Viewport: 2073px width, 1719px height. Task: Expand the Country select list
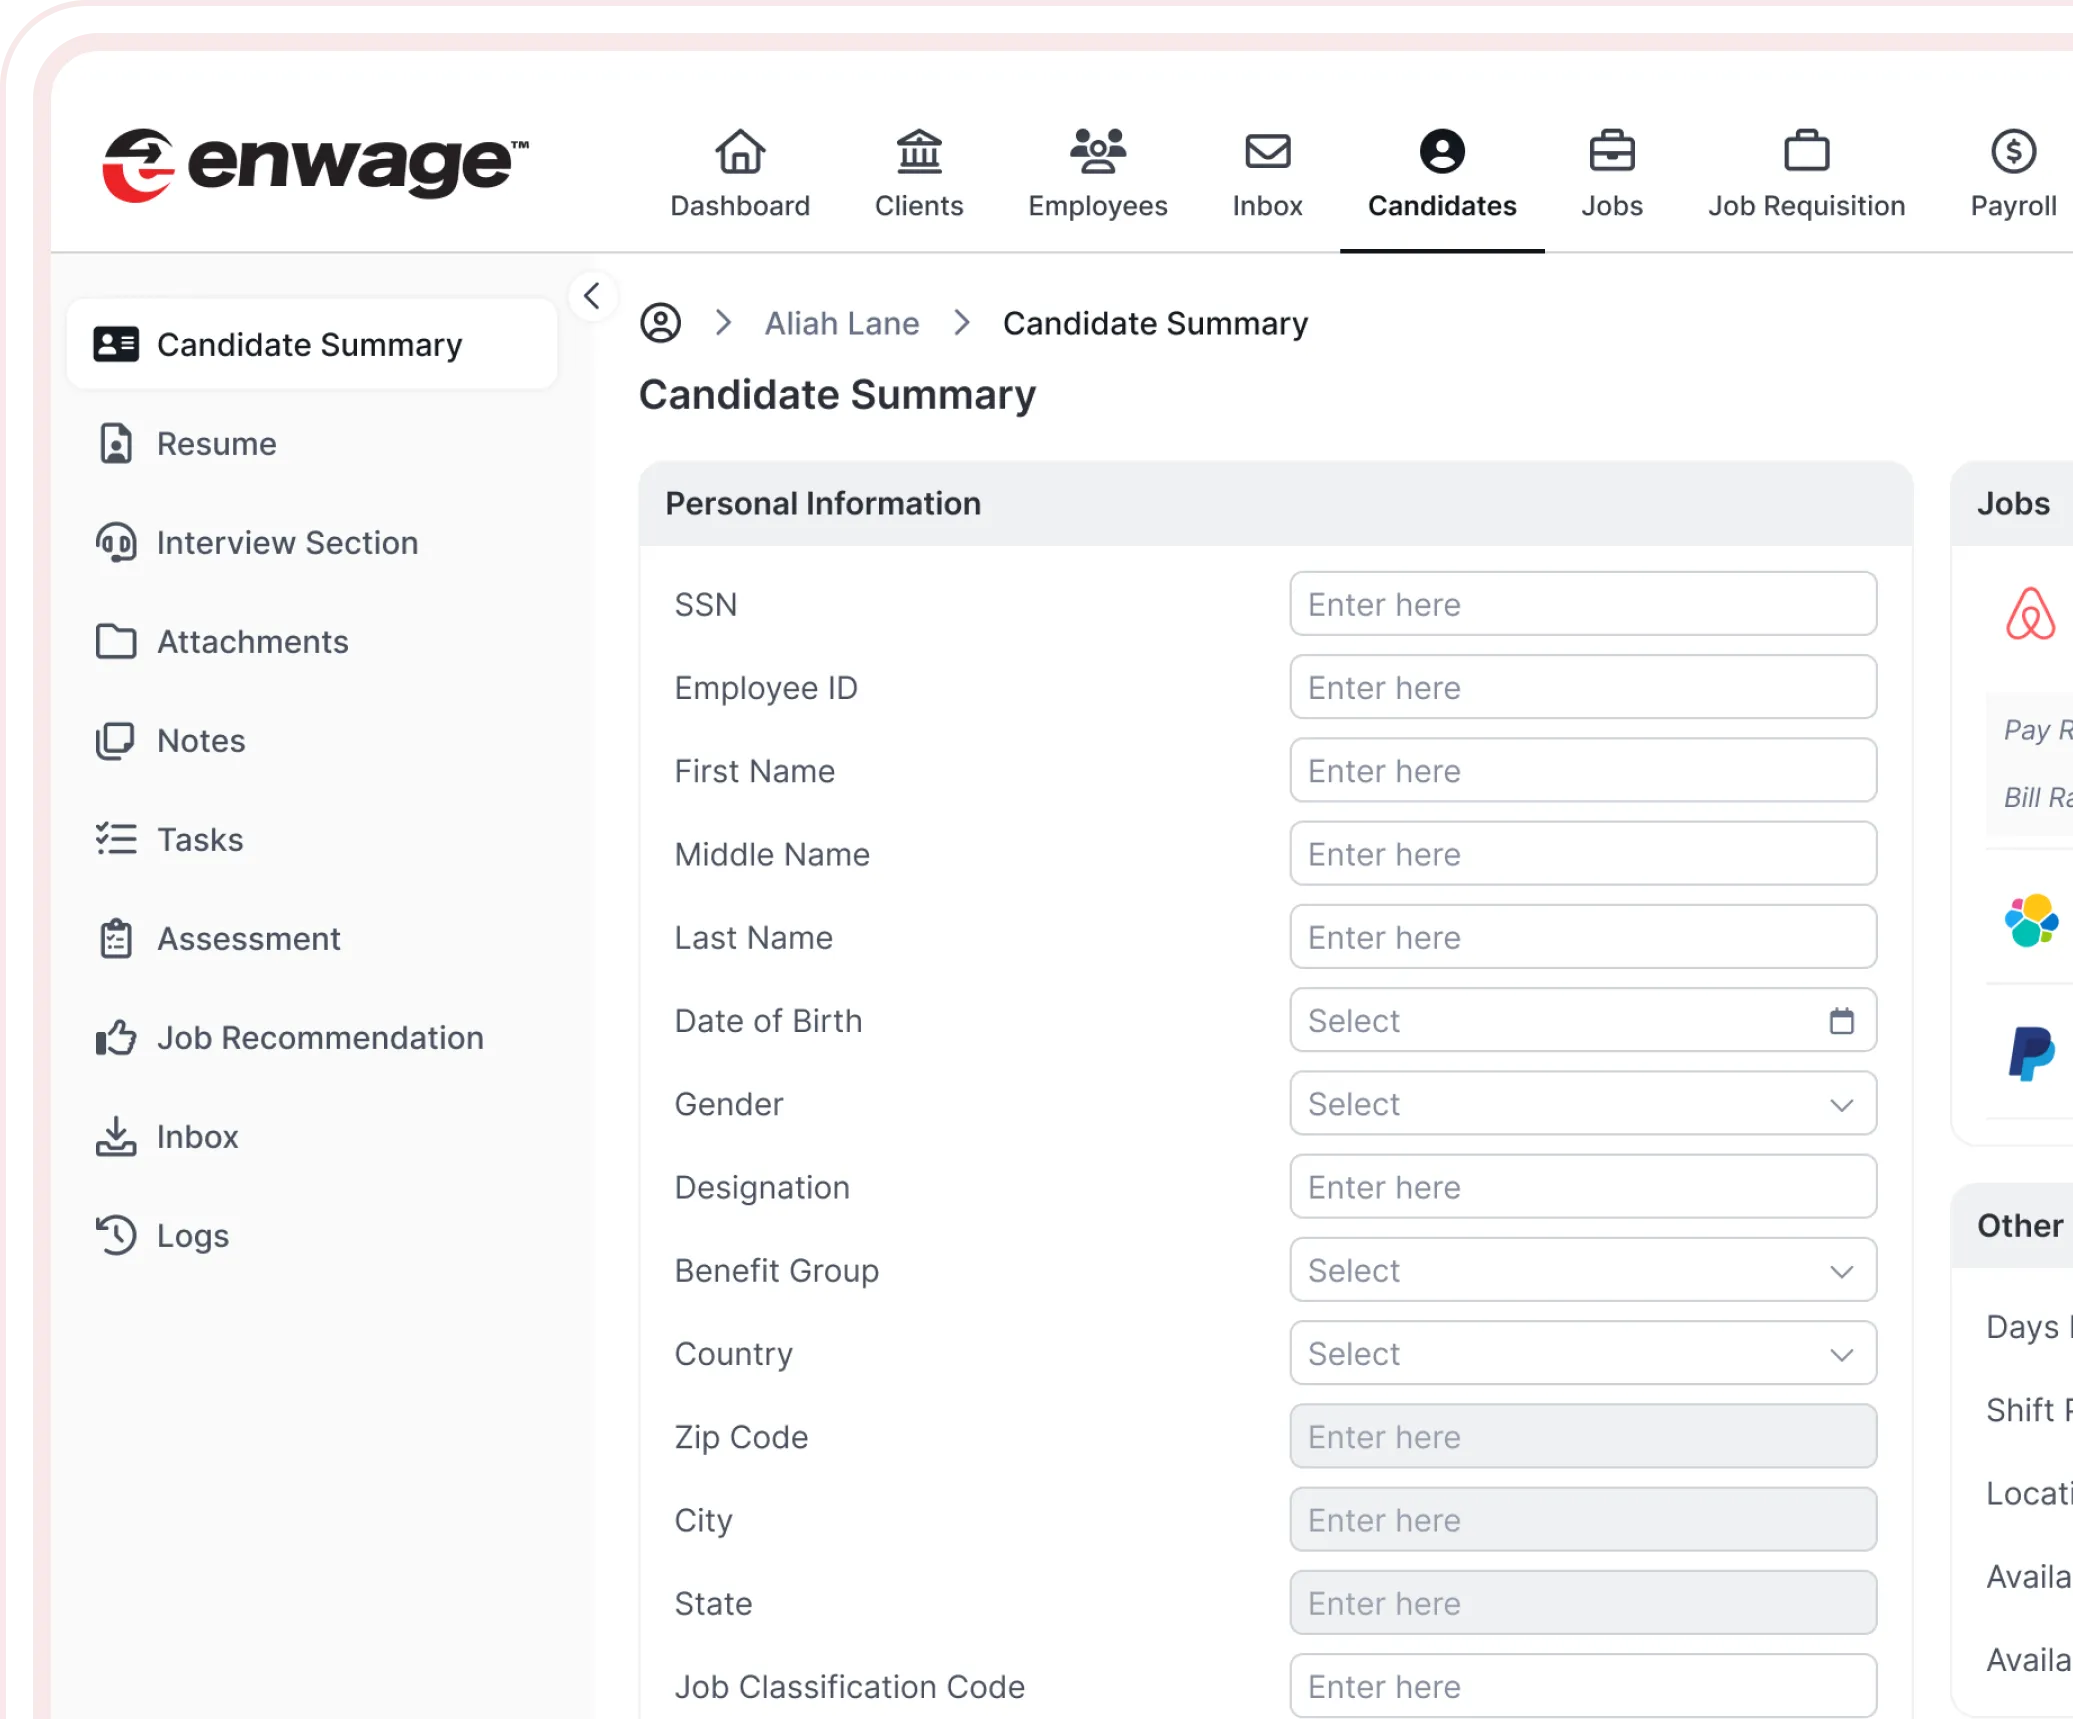click(x=1582, y=1353)
